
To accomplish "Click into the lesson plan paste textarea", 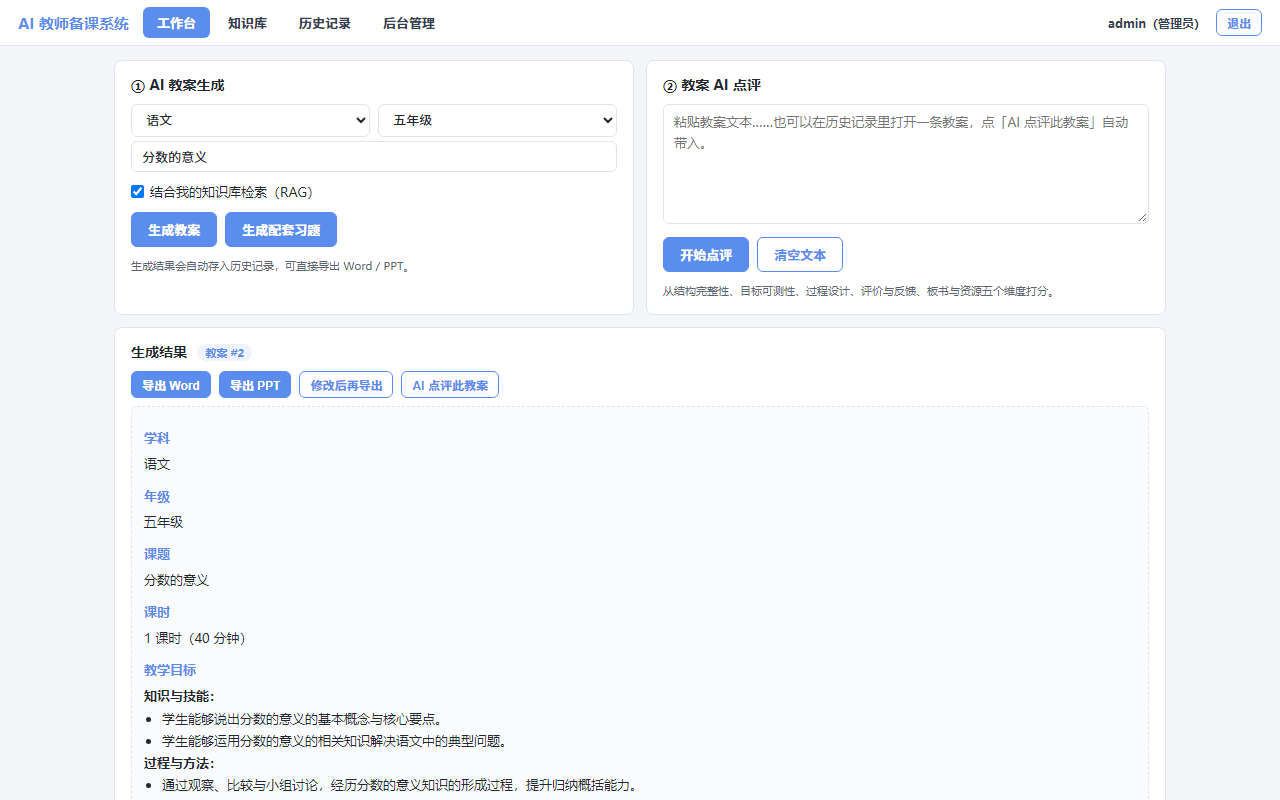I will 906,164.
